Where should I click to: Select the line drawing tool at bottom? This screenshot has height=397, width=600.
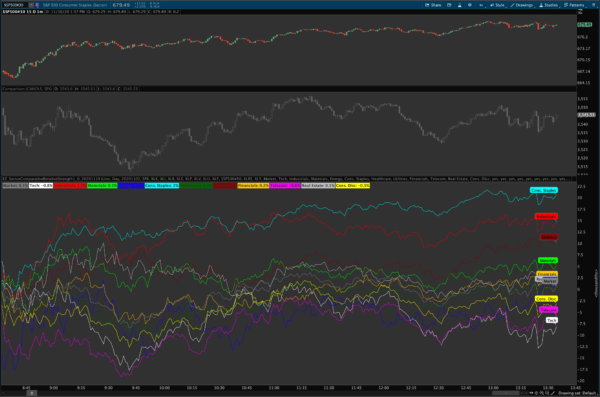(553, 393)
